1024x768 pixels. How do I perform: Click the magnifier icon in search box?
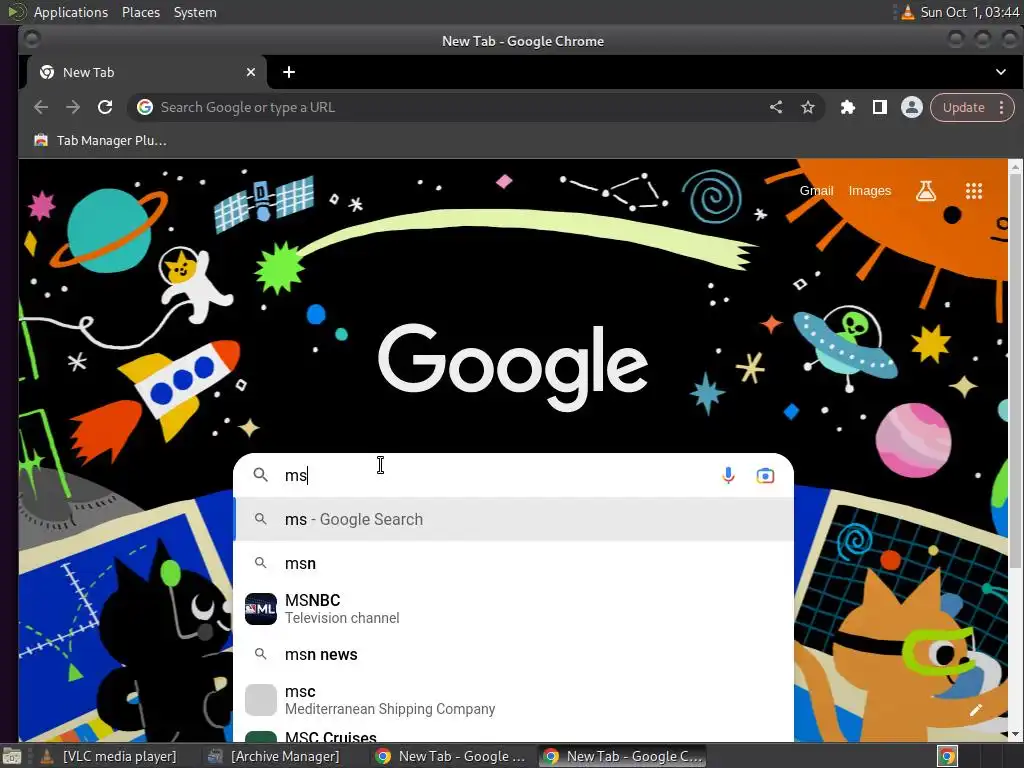coord(261,475)
